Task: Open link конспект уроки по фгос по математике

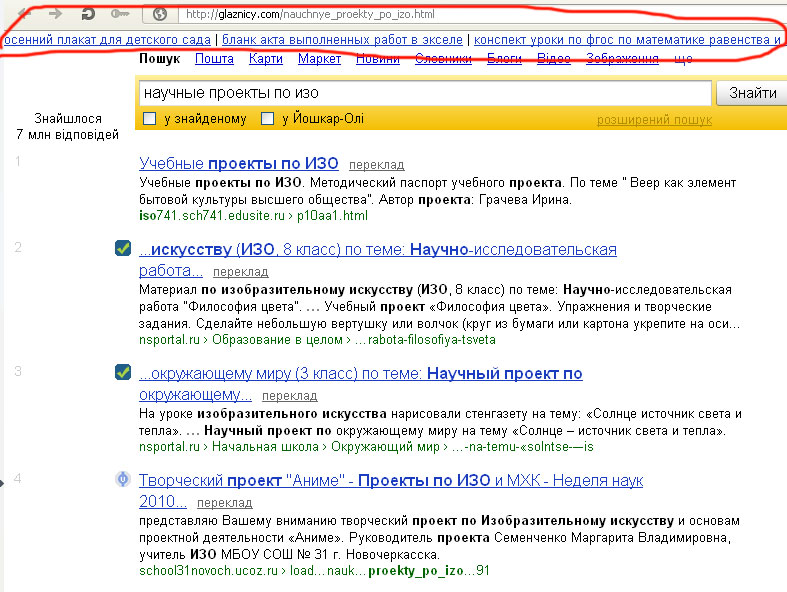Action: [x=627, y=40]
